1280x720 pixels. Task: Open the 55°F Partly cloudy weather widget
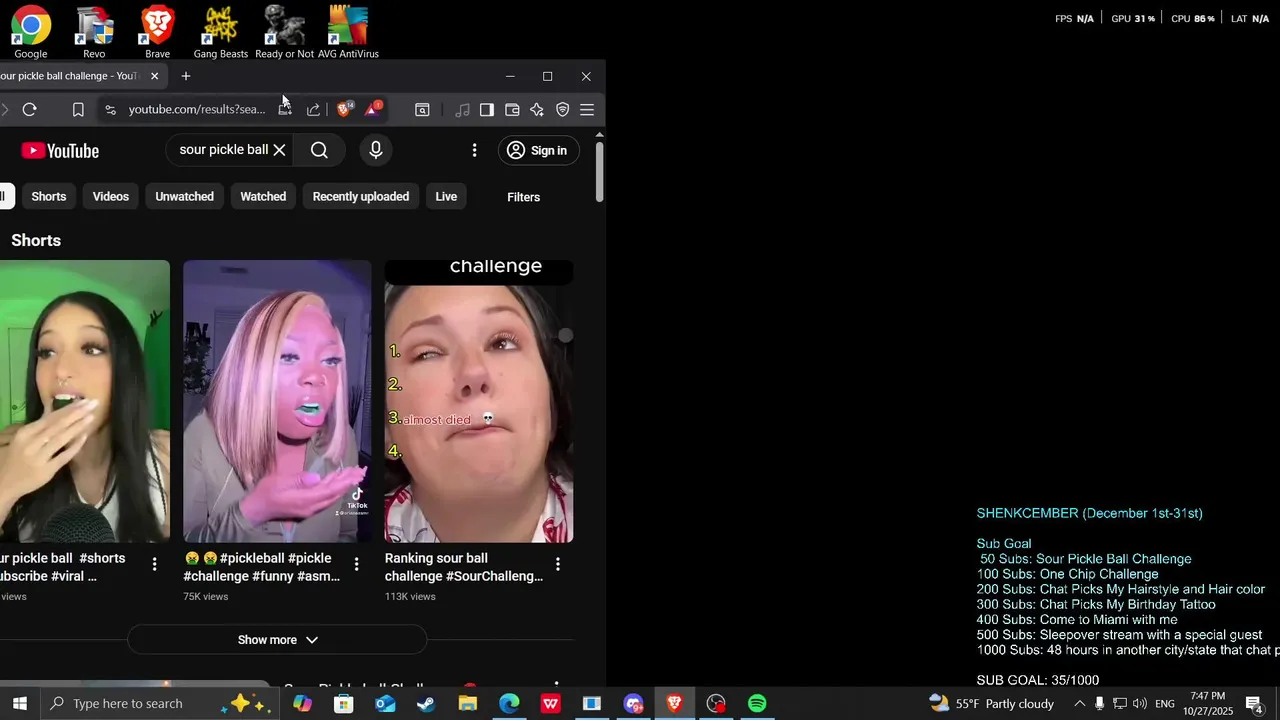991,704
